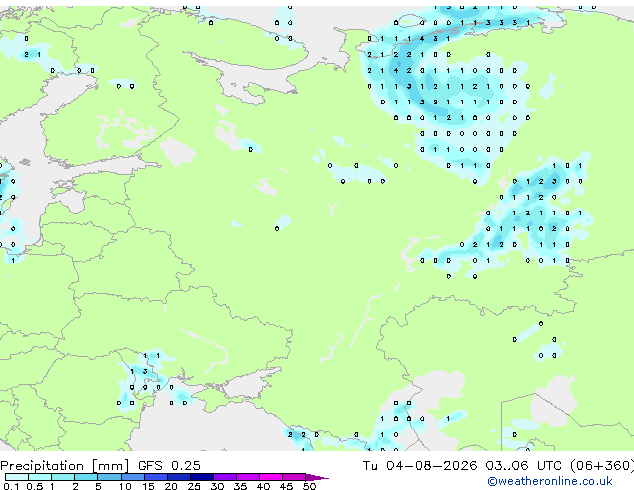
Task: Click the 40–45 mm magenta legend swatch
Action: pos(271,477)
